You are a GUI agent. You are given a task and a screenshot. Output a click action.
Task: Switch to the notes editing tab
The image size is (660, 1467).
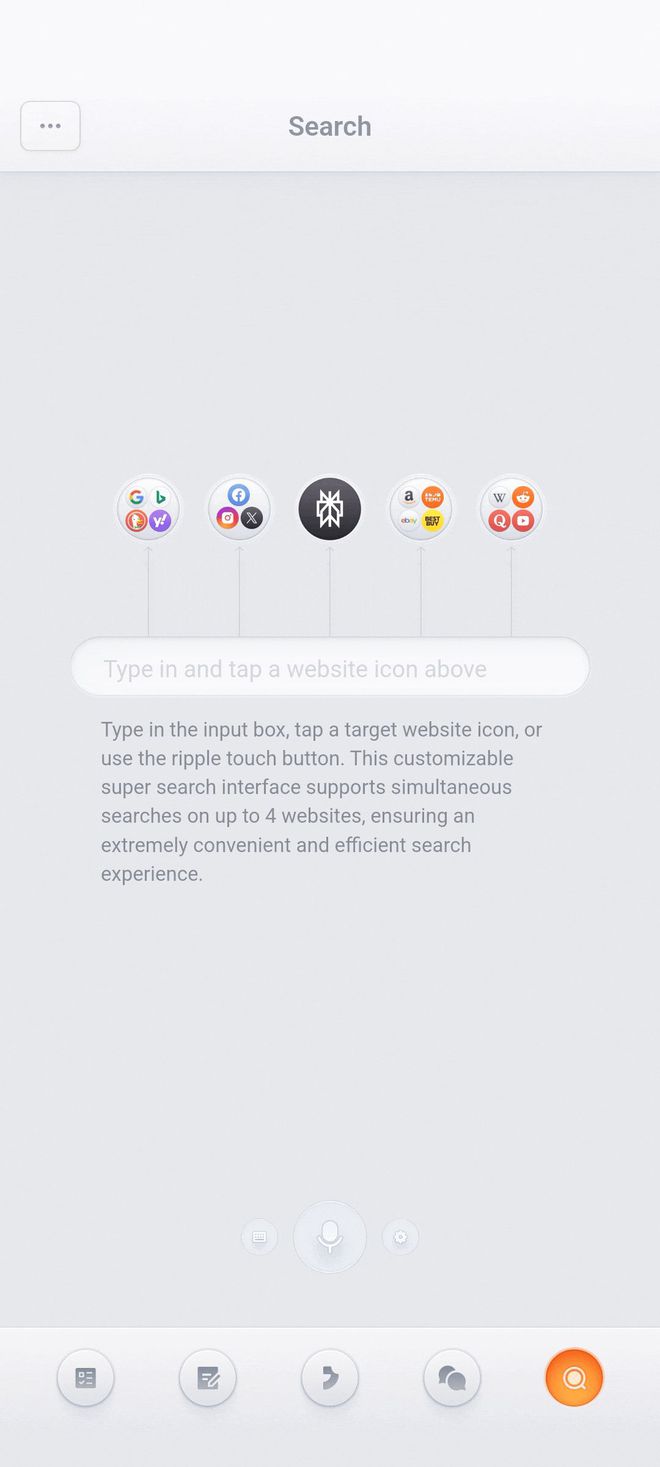208,1378
